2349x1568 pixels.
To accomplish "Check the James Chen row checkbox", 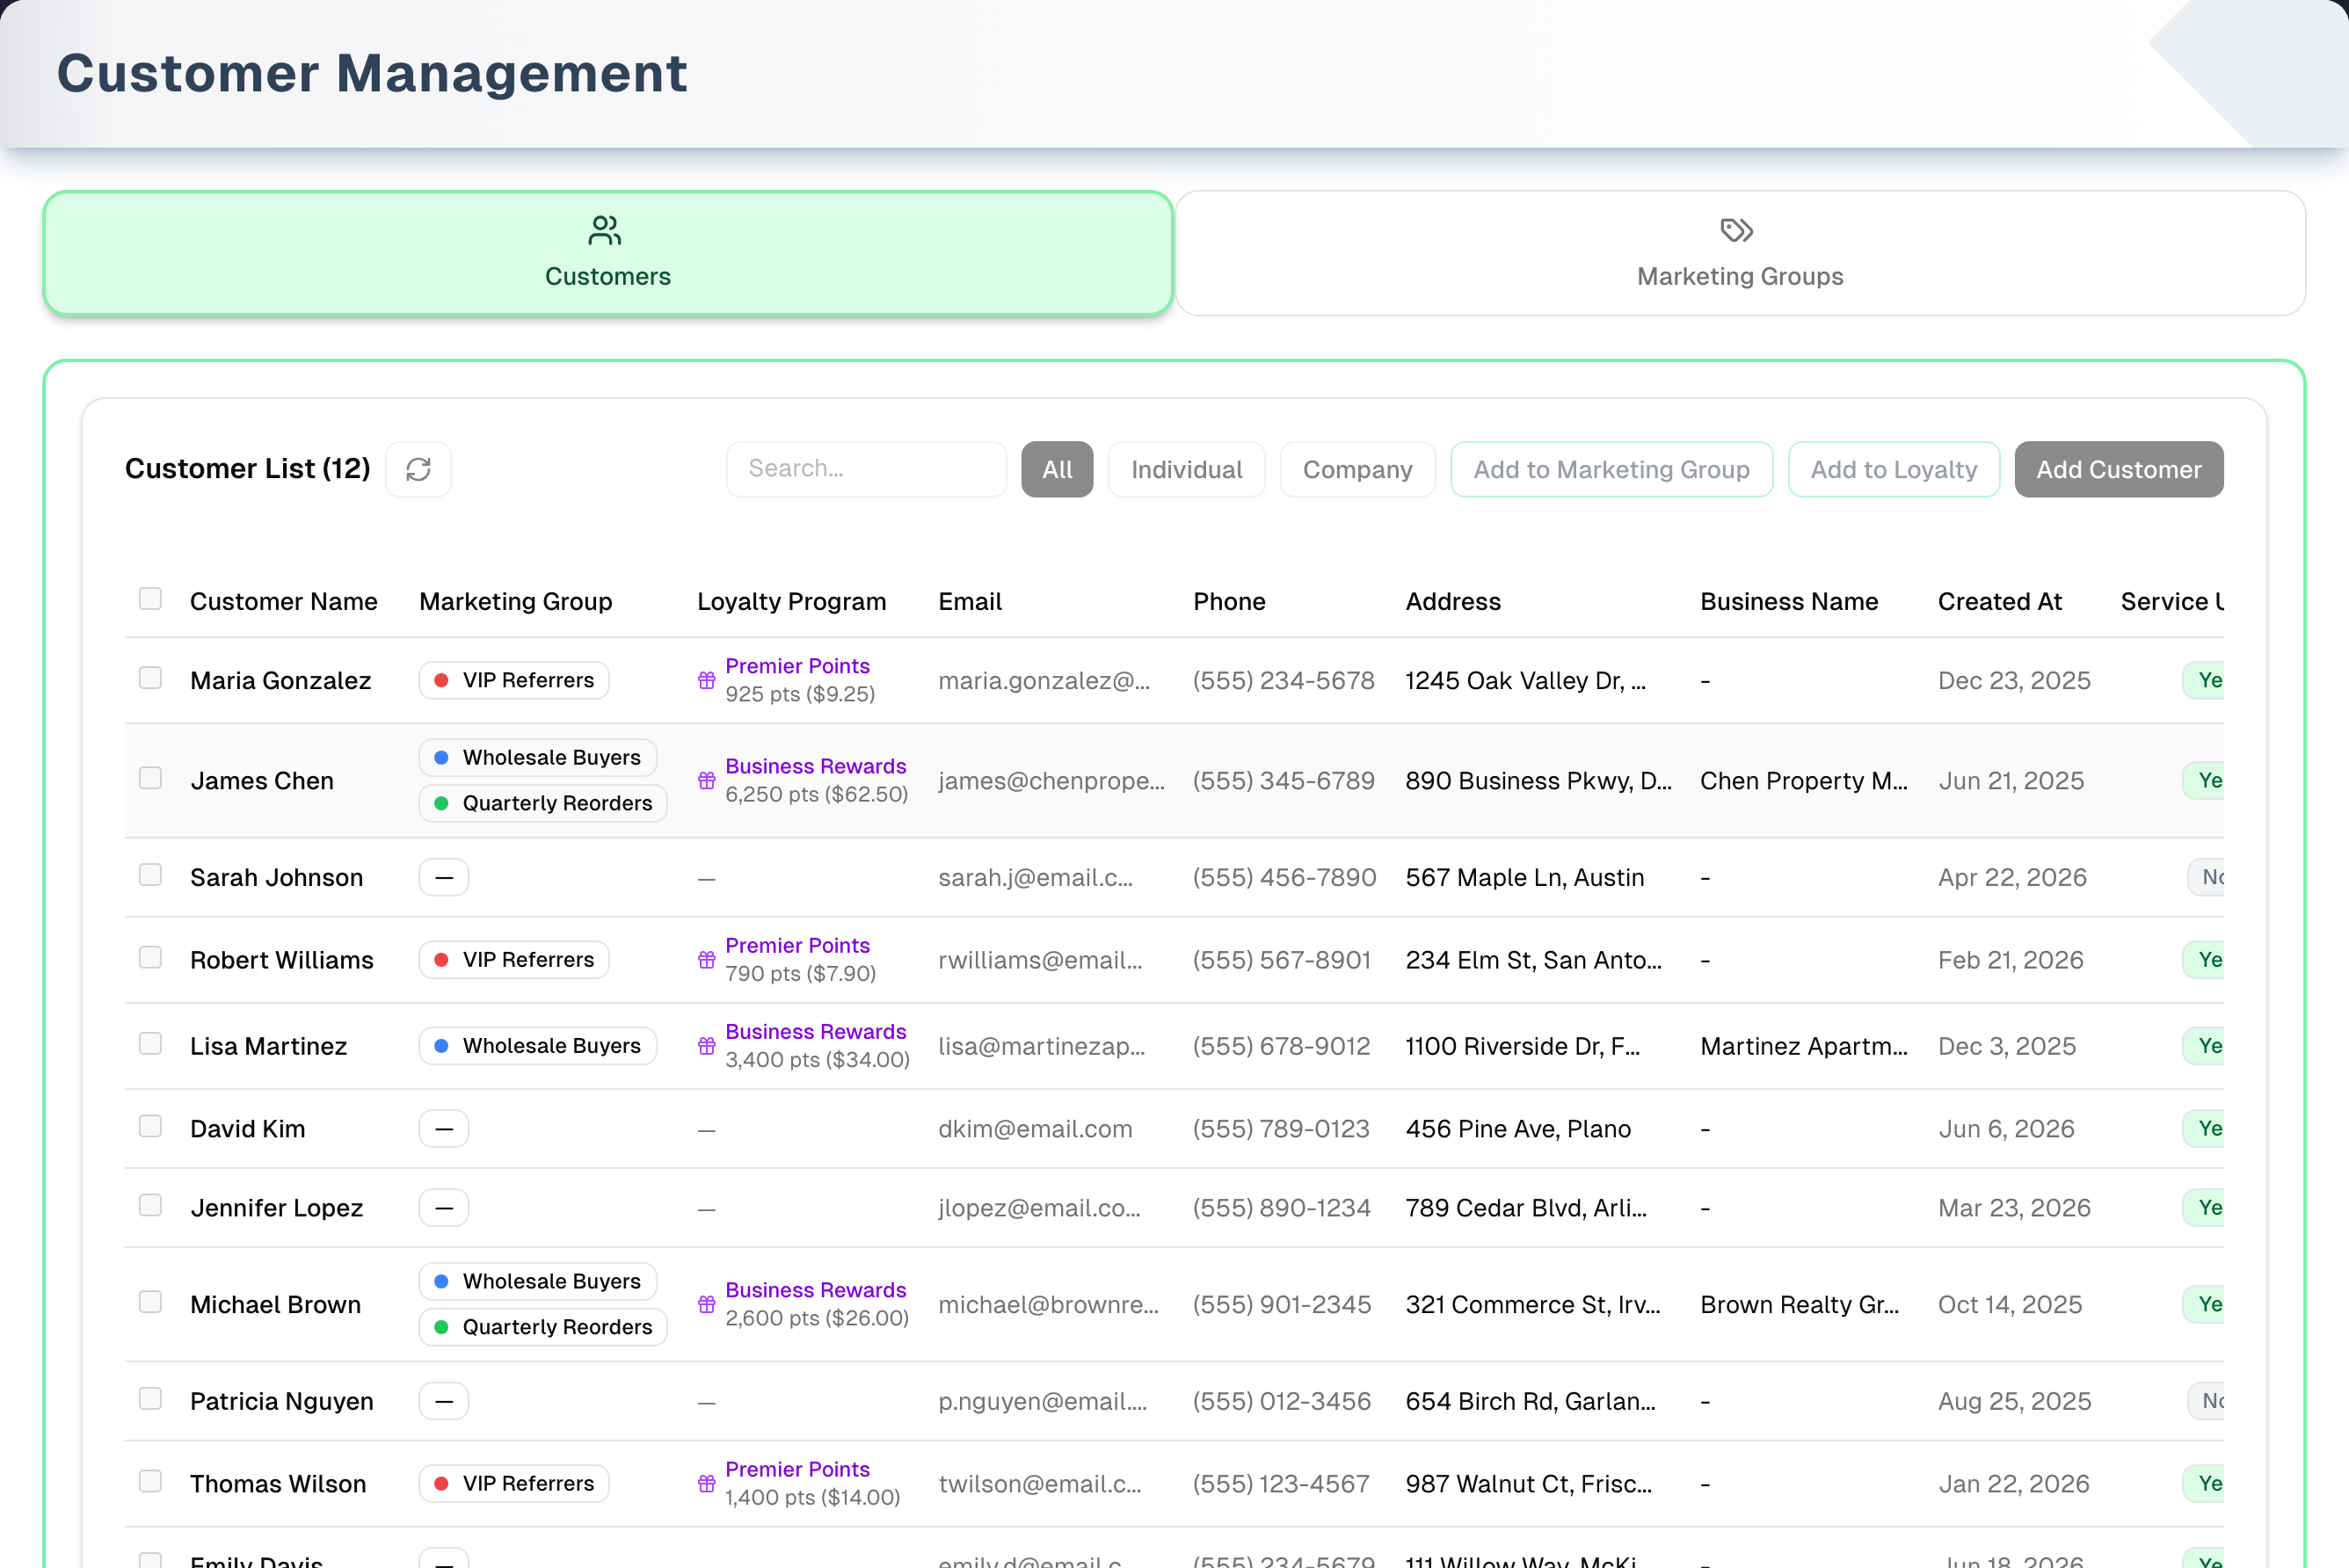I will [x=150, y=778].
